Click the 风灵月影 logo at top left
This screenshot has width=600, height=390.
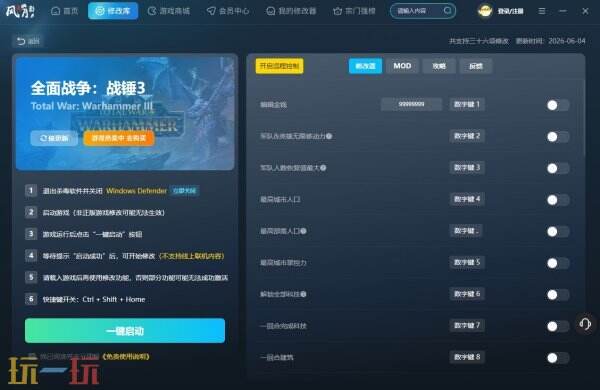coord(20,11)
